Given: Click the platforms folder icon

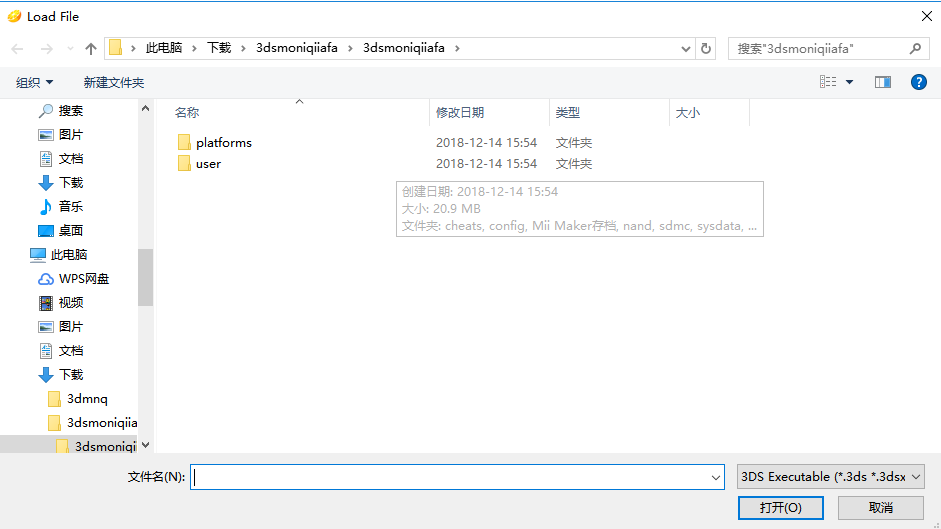Looking at the screenshot, I should pyautogui.click(x=184, y=143).
